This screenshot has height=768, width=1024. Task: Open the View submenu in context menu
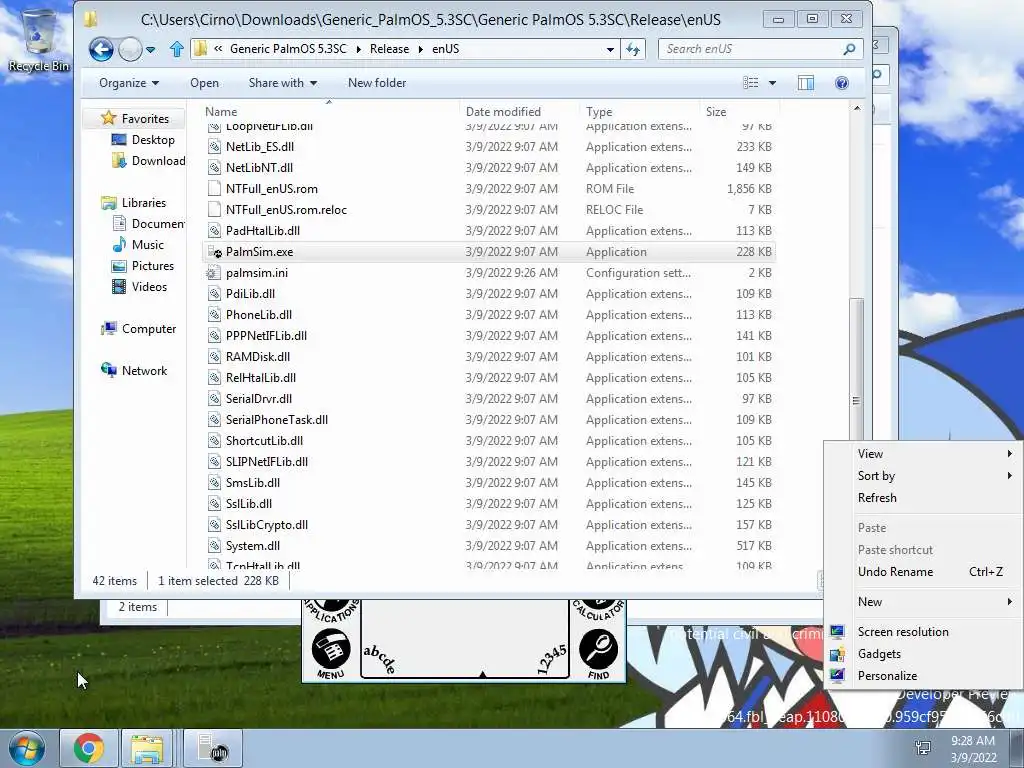tap(923, 454)
